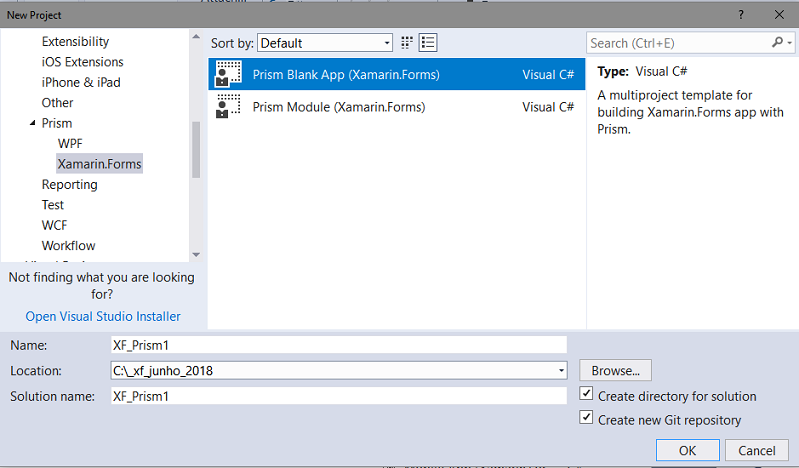Select WPF under Prism

click(70, 143)
